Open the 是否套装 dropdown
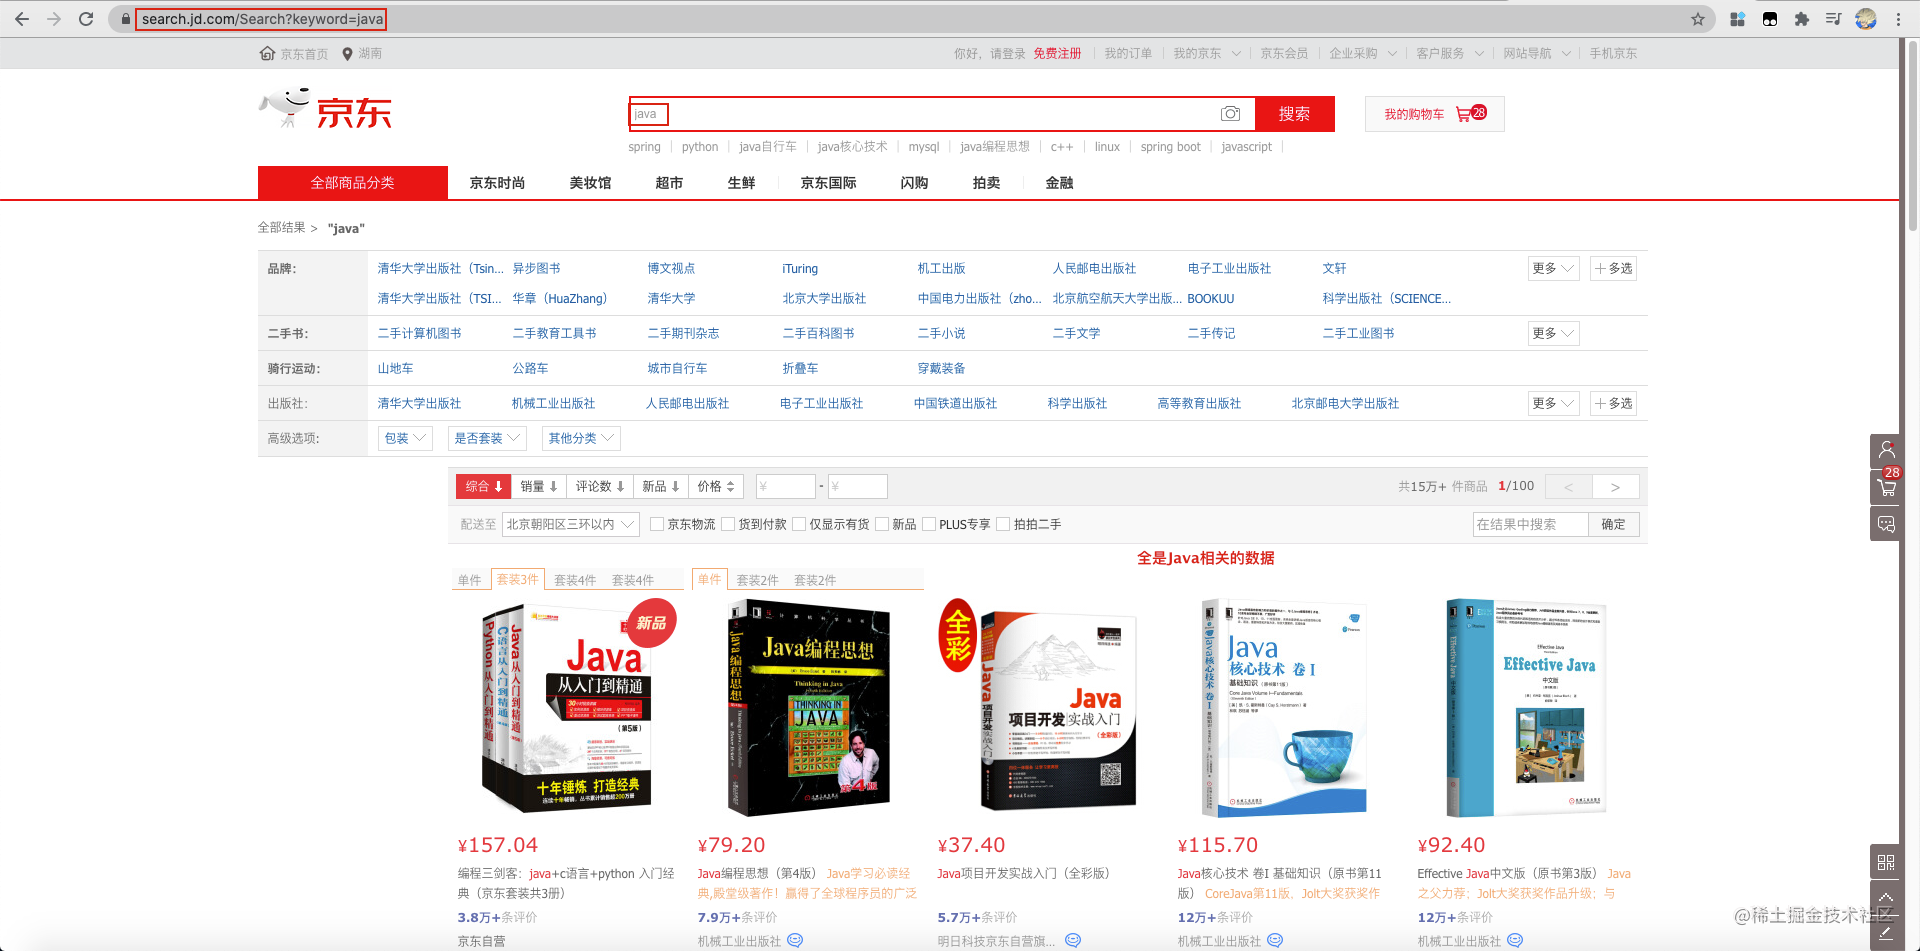This screenshot has width=1920, height=951. pos(487,438)
